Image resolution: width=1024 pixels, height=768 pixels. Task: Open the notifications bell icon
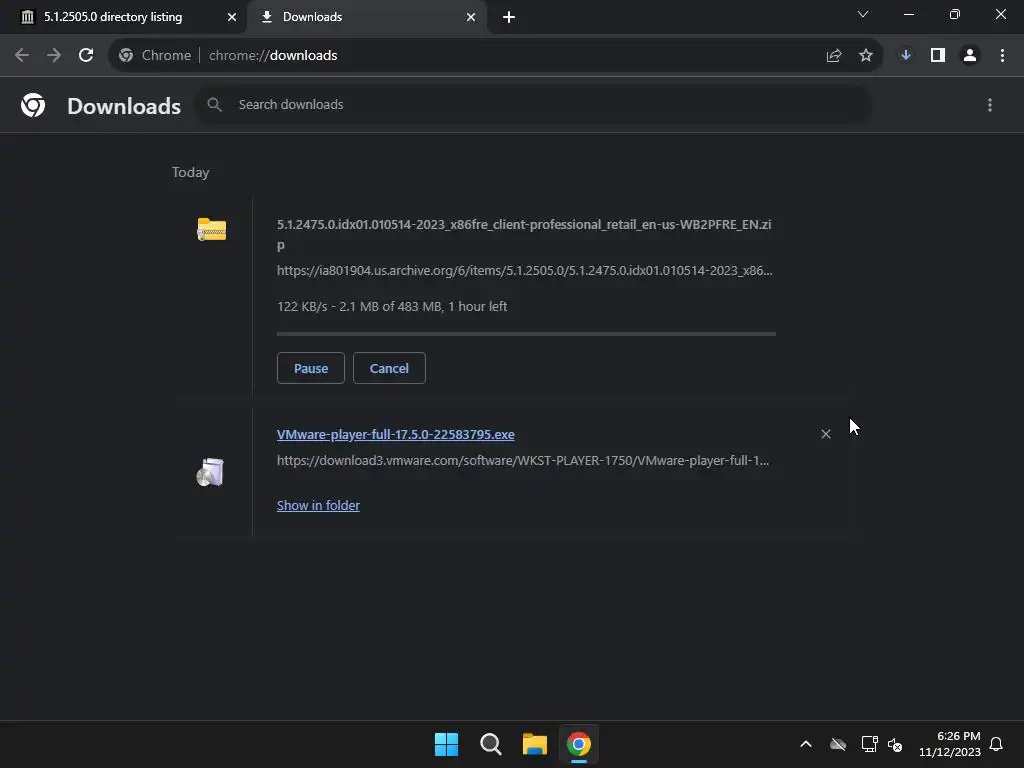[x=996, y=744]
